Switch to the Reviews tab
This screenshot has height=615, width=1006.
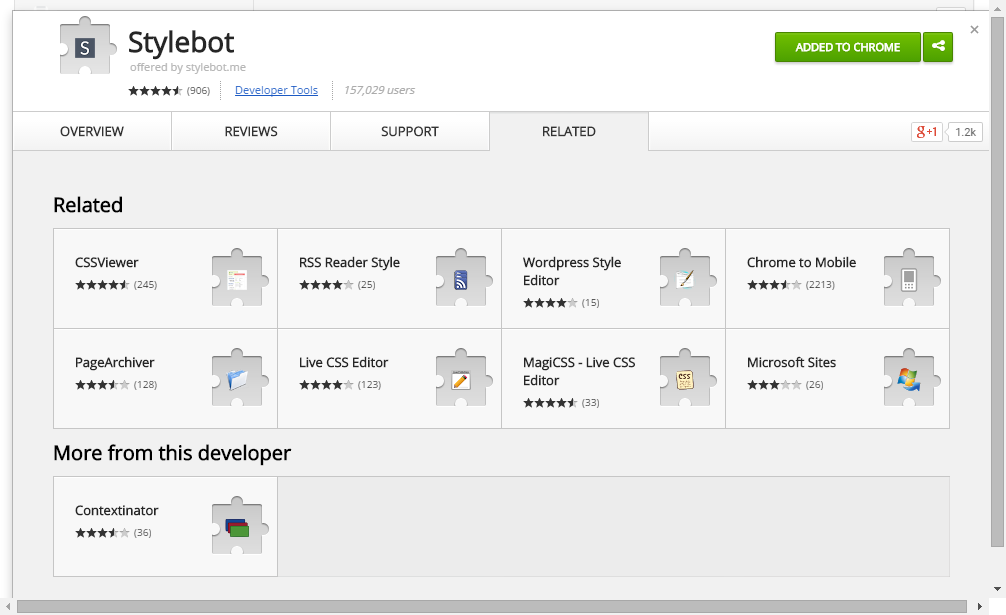pyautogui.click(x=251, y=131)
